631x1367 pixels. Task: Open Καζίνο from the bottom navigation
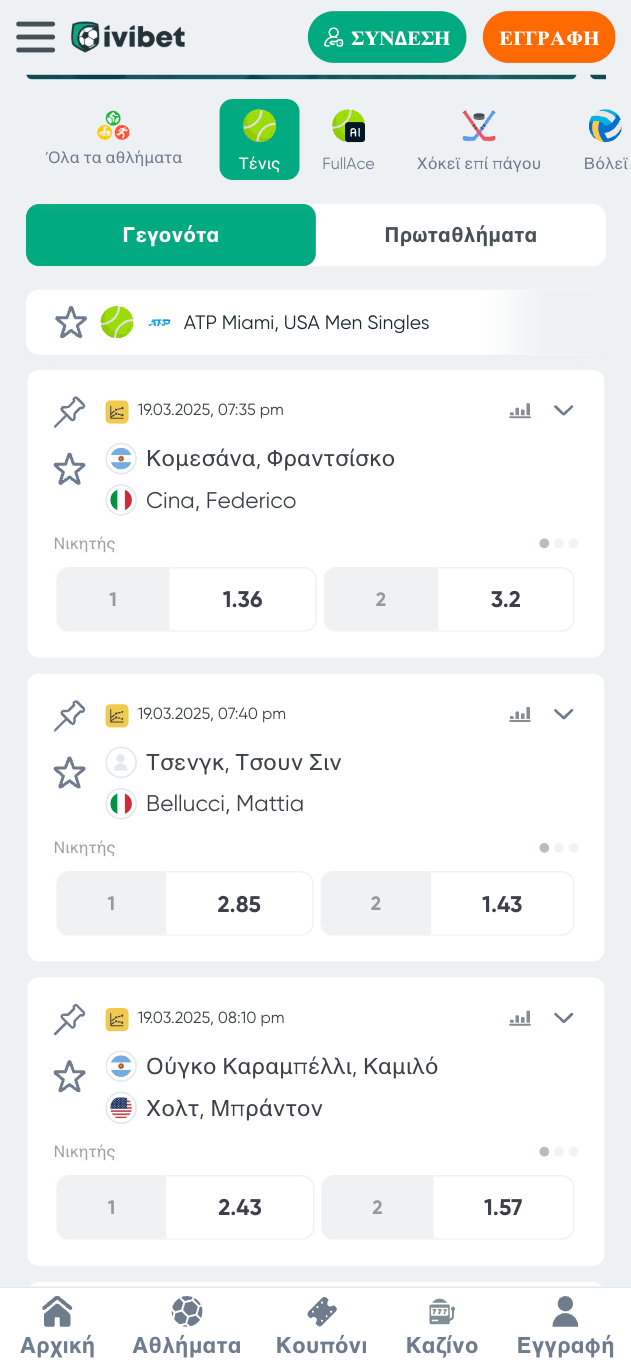442,1326
